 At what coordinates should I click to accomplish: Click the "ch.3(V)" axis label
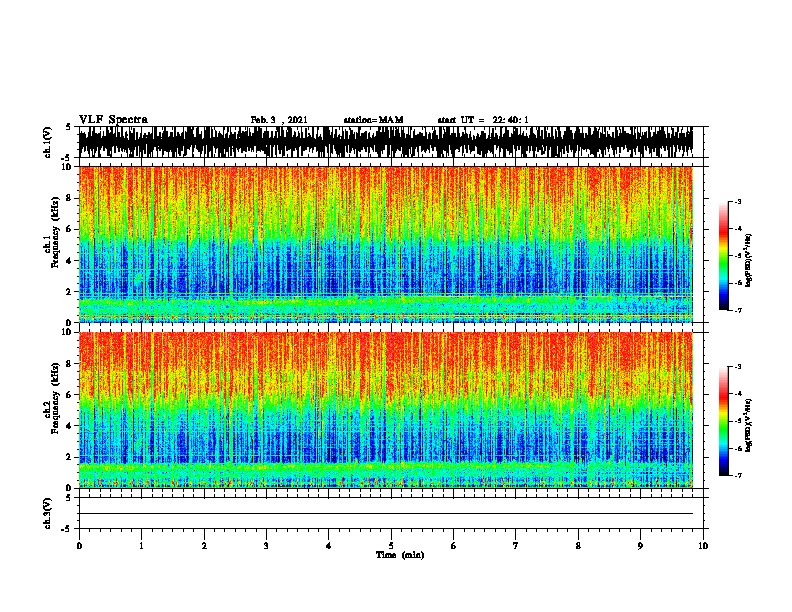coord(48,513)
